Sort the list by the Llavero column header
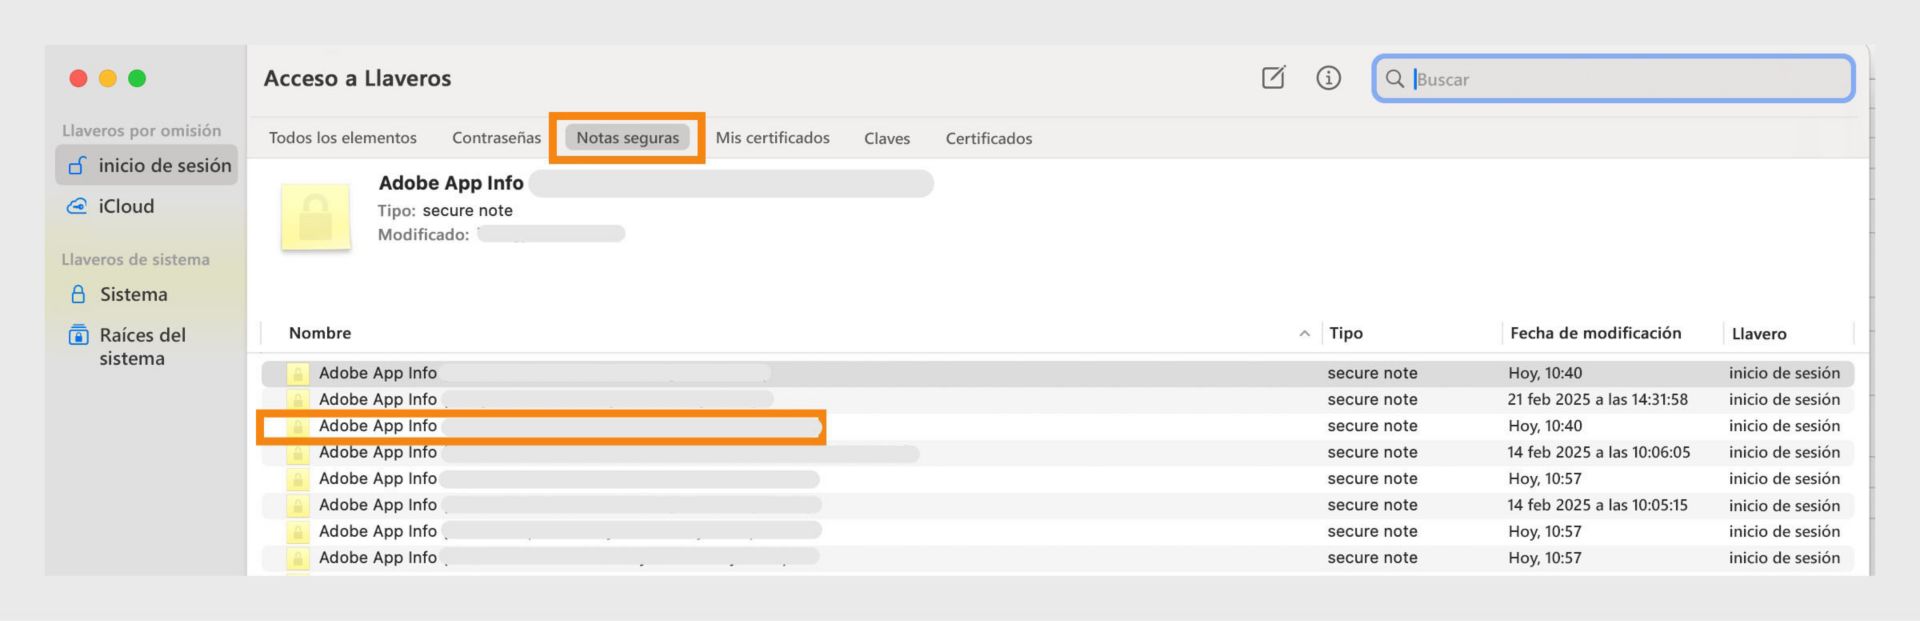 [1759, 333]
